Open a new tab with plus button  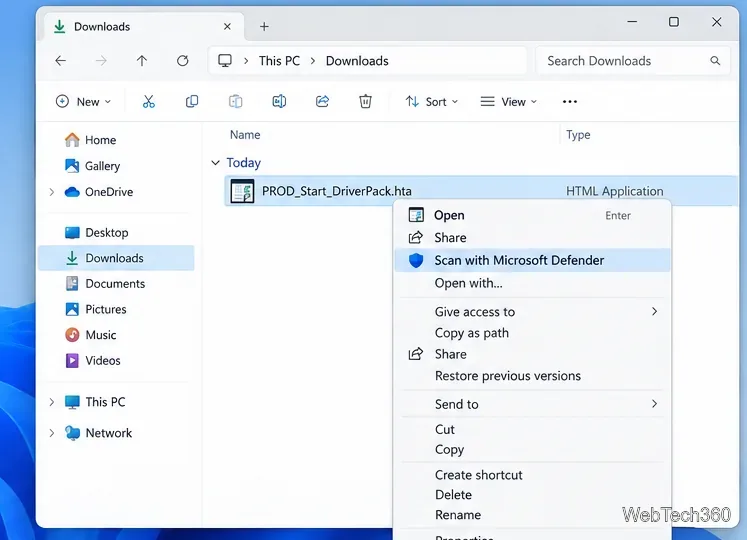264,27
